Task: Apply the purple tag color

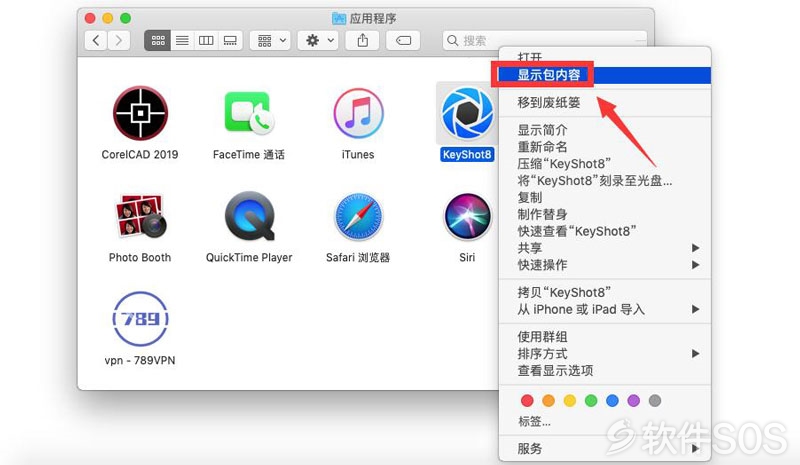Action: [x=634, y=401]
